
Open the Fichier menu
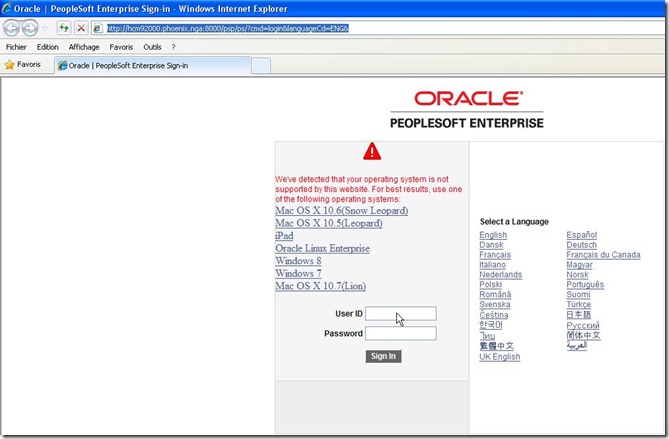pos(16,47)
